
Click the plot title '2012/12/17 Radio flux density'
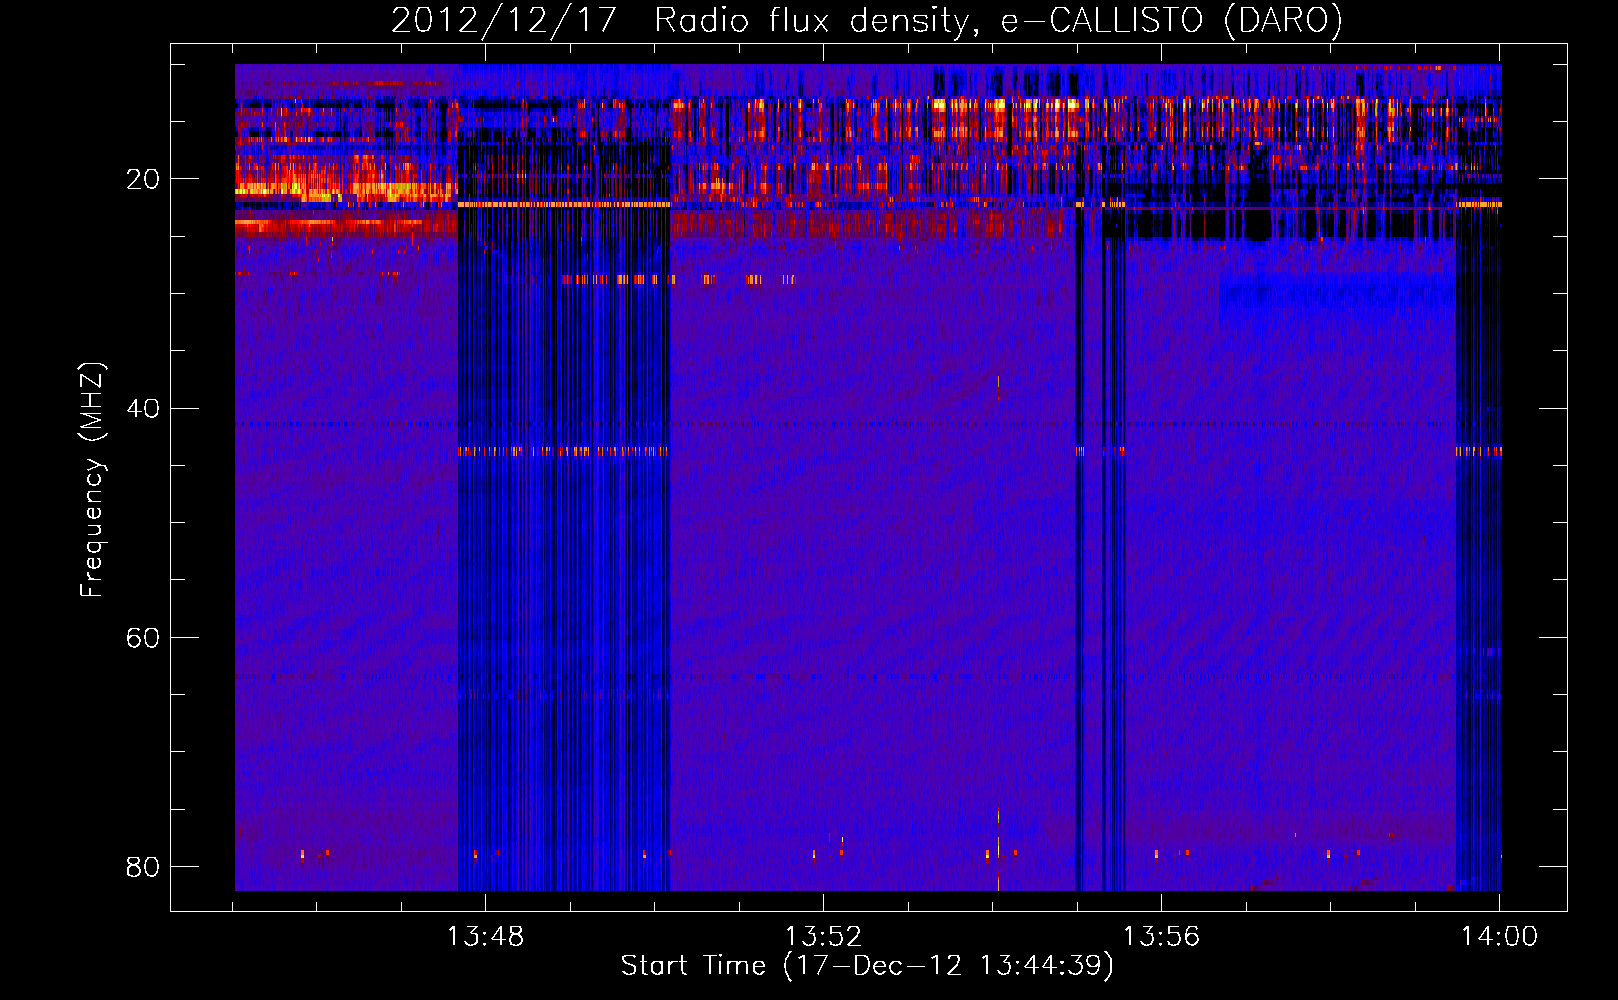pos(866,21)
